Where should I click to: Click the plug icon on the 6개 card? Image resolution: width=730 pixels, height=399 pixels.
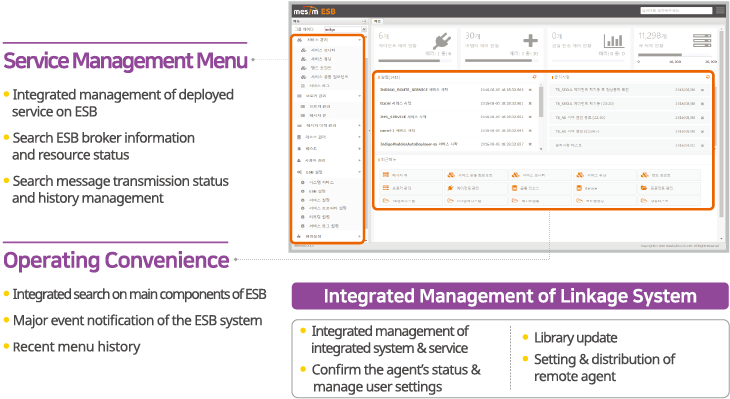(x=442, y=41)
